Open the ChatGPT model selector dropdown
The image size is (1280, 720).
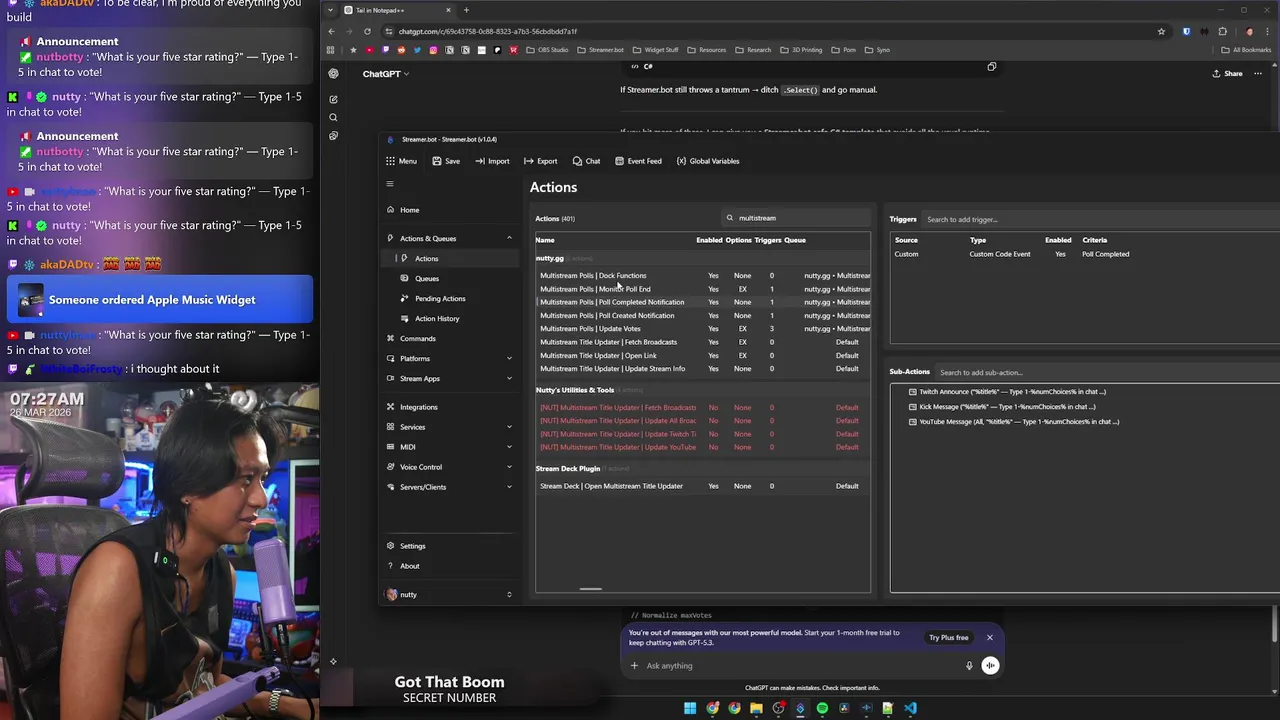[386, 74]
